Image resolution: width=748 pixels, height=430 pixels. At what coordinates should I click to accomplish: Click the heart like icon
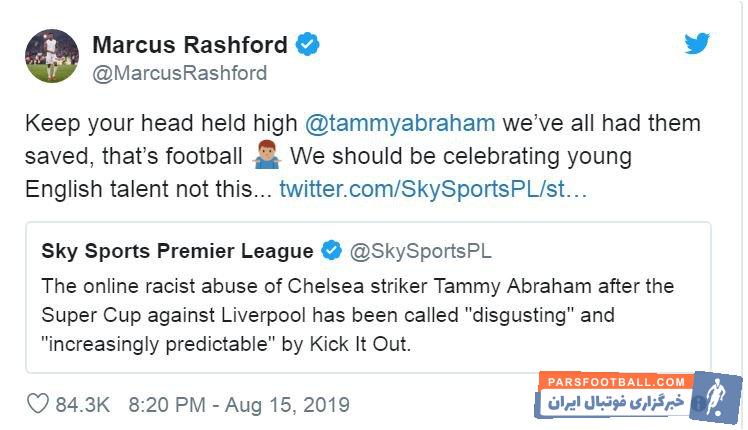(x=37, y=404)
